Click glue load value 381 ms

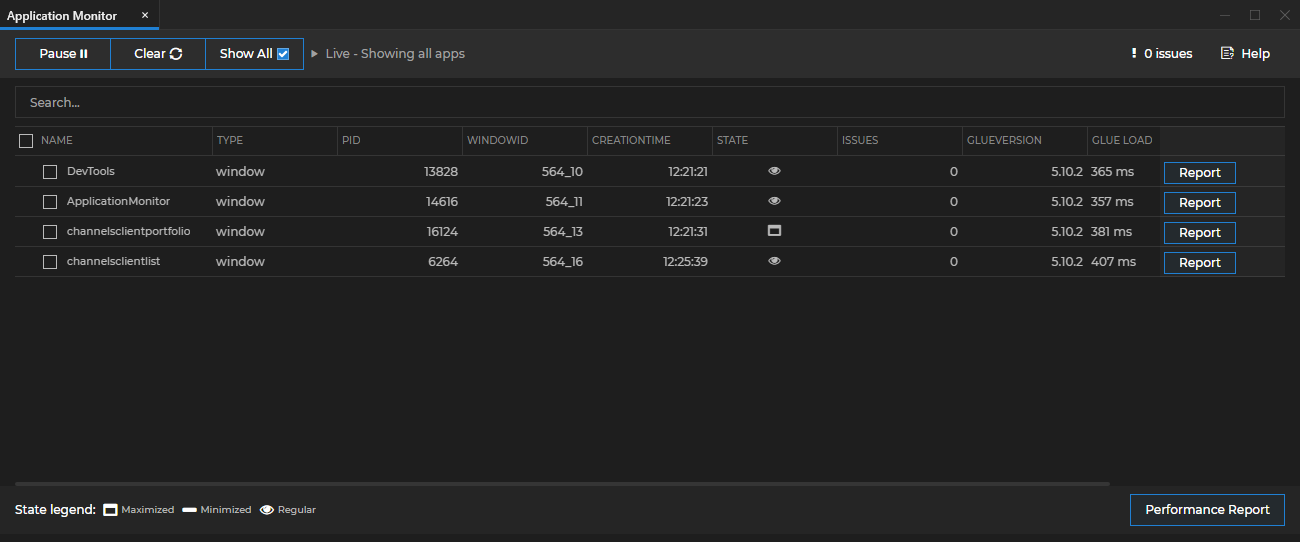click(1111, 232)
